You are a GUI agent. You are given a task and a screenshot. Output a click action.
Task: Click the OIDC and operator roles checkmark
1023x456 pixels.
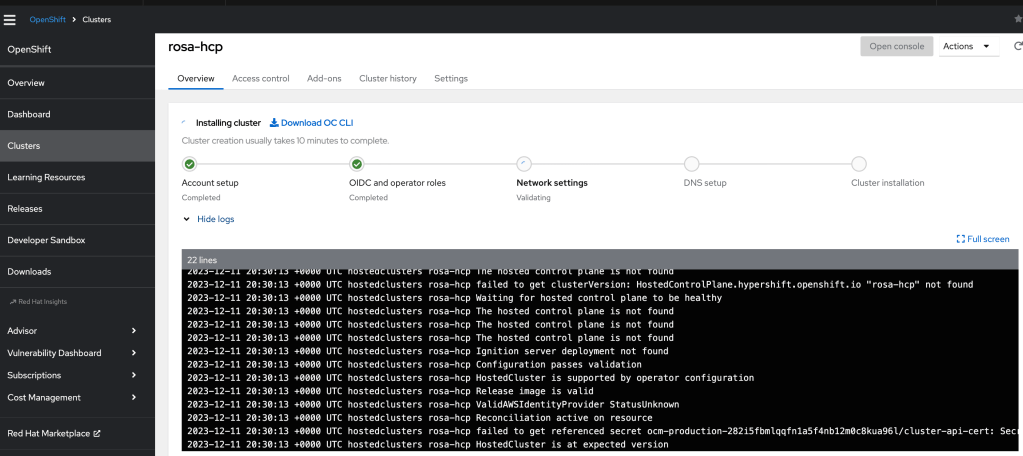coord(357,164)
